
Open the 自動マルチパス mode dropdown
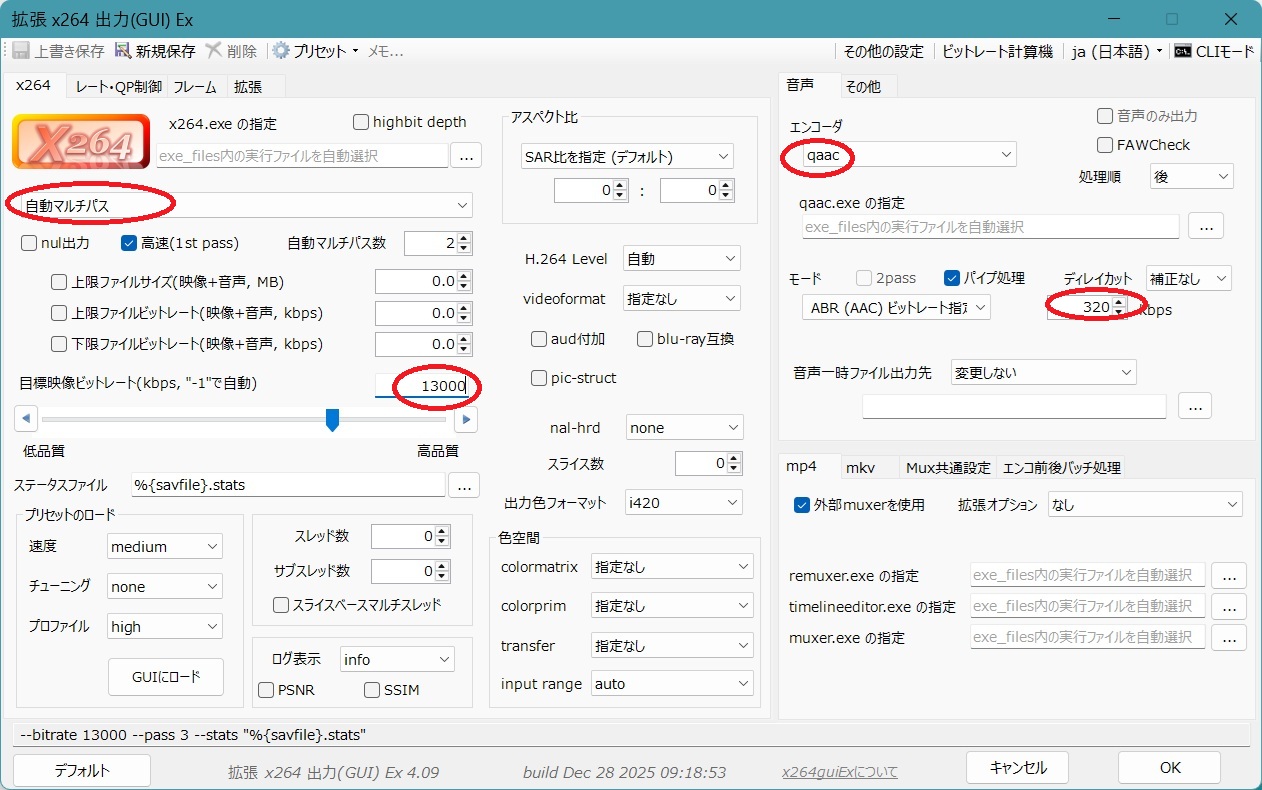(240, 205)
